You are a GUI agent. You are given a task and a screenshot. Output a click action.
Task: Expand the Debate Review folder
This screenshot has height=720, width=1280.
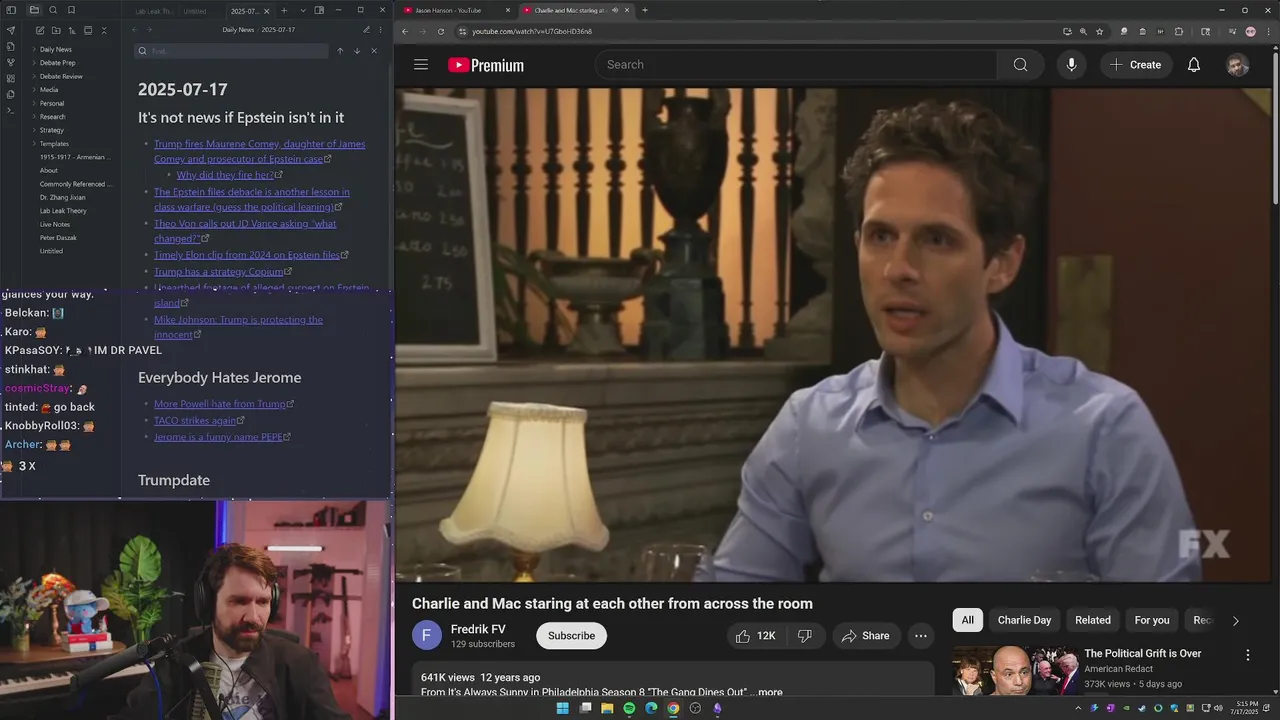coord(61,76)
